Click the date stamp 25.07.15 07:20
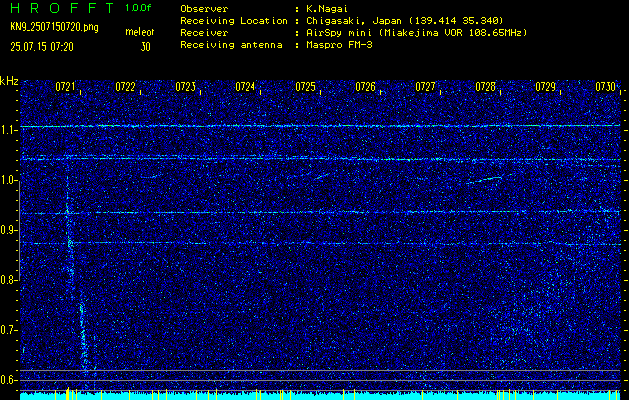Viewport: 629px width, 400px height. [x=42, y=47]
